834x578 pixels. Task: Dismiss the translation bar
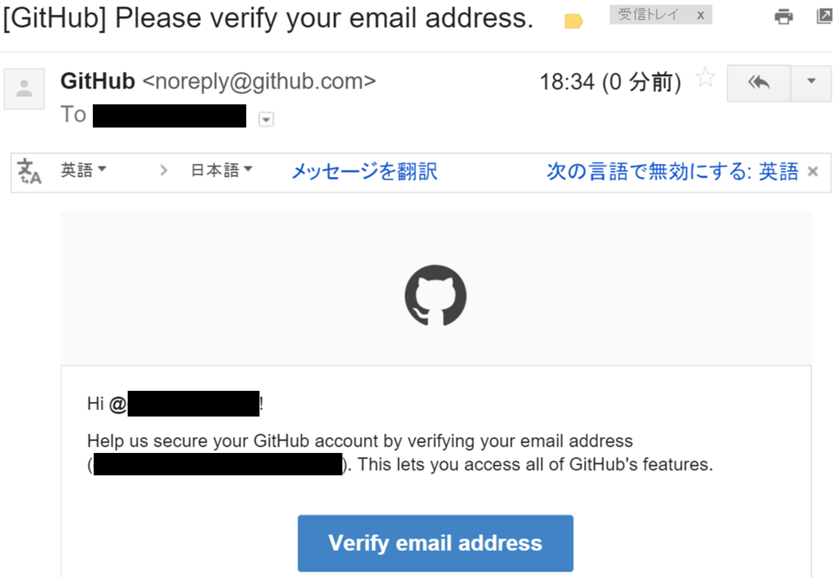click(x=813, y=172)
